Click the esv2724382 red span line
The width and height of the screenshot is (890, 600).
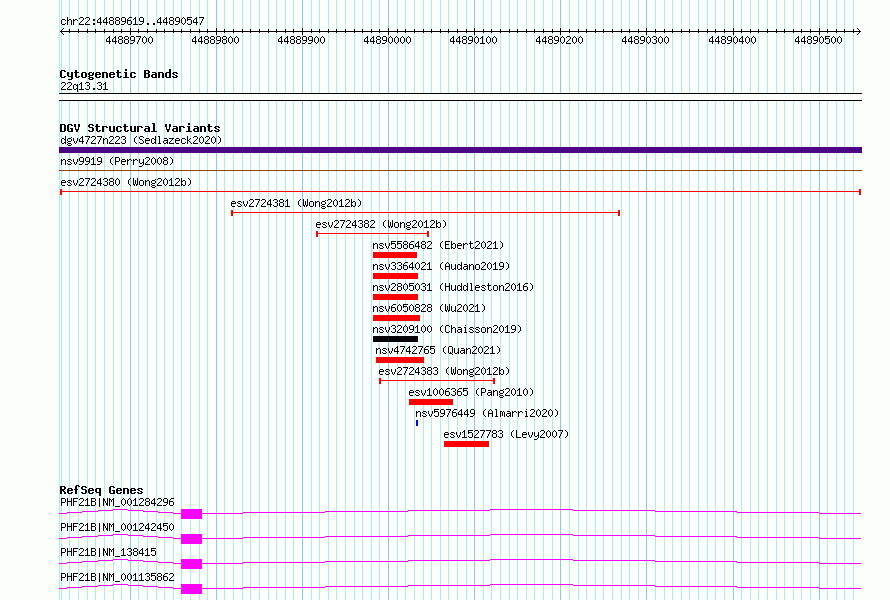click(372, 234)
